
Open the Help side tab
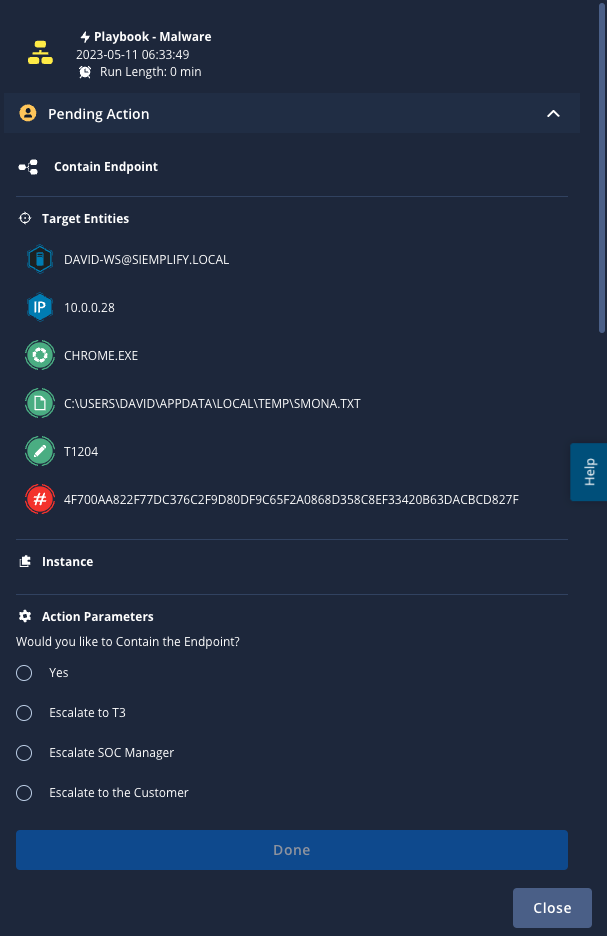point(590,472)
